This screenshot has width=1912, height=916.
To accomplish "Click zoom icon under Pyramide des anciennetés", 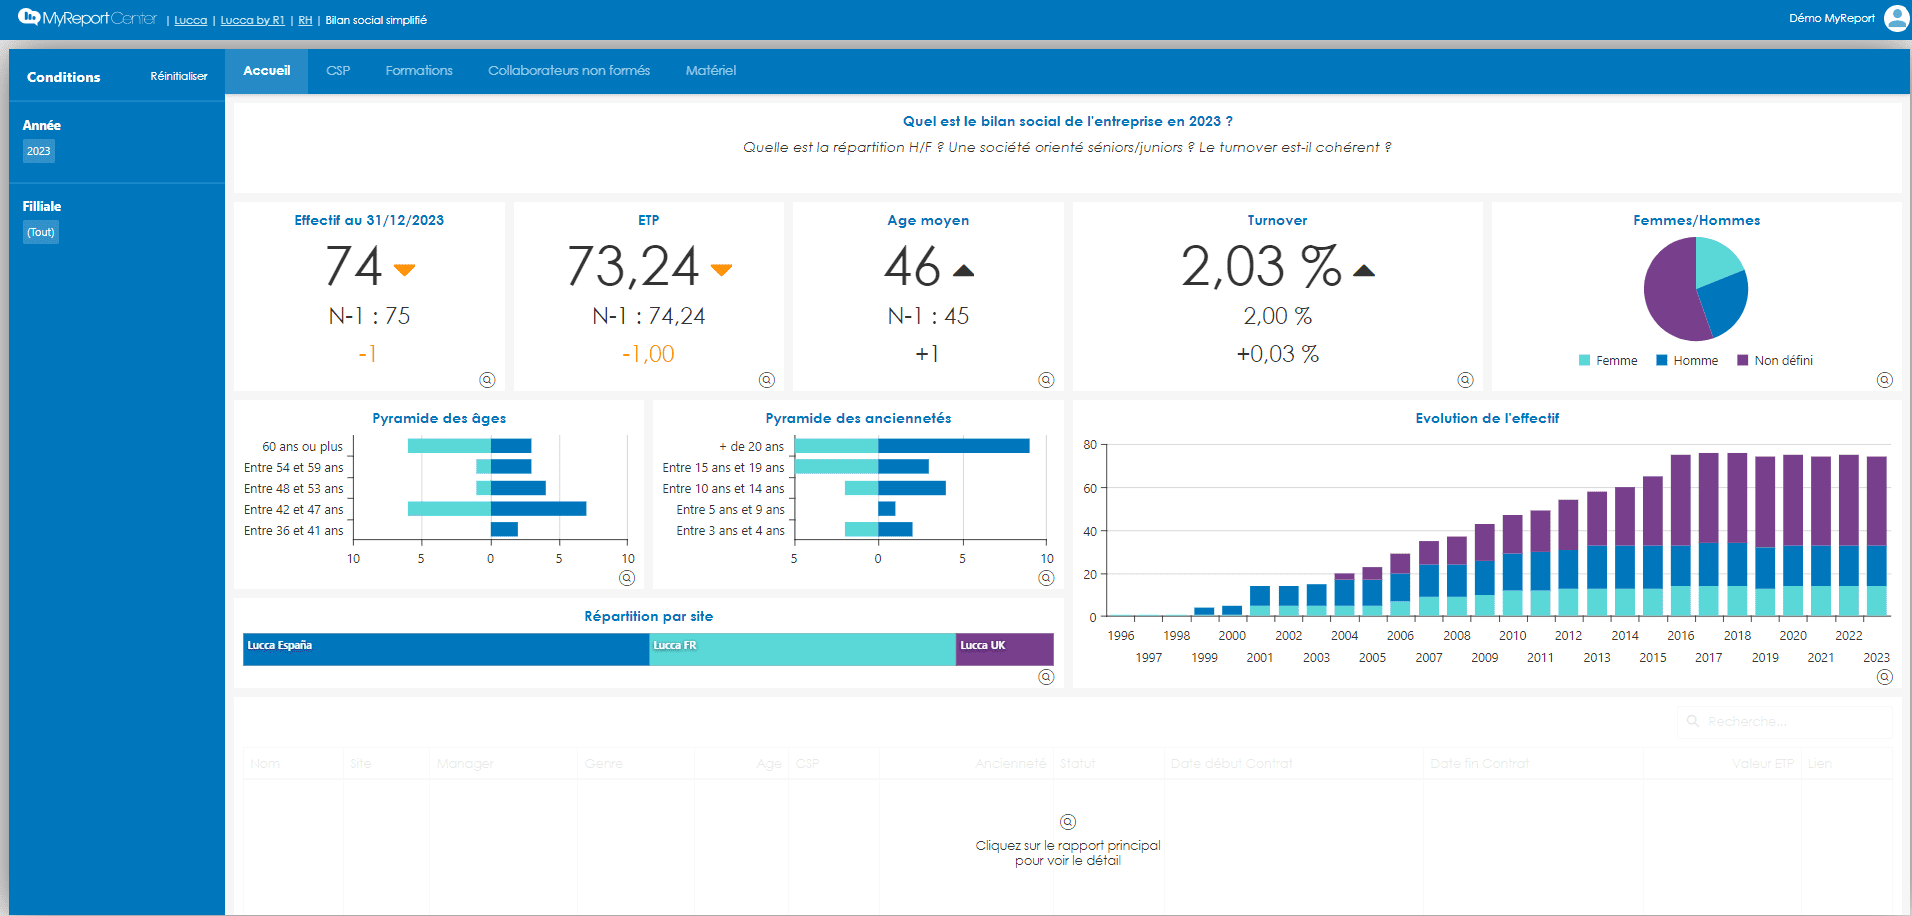I will 1046,578.
